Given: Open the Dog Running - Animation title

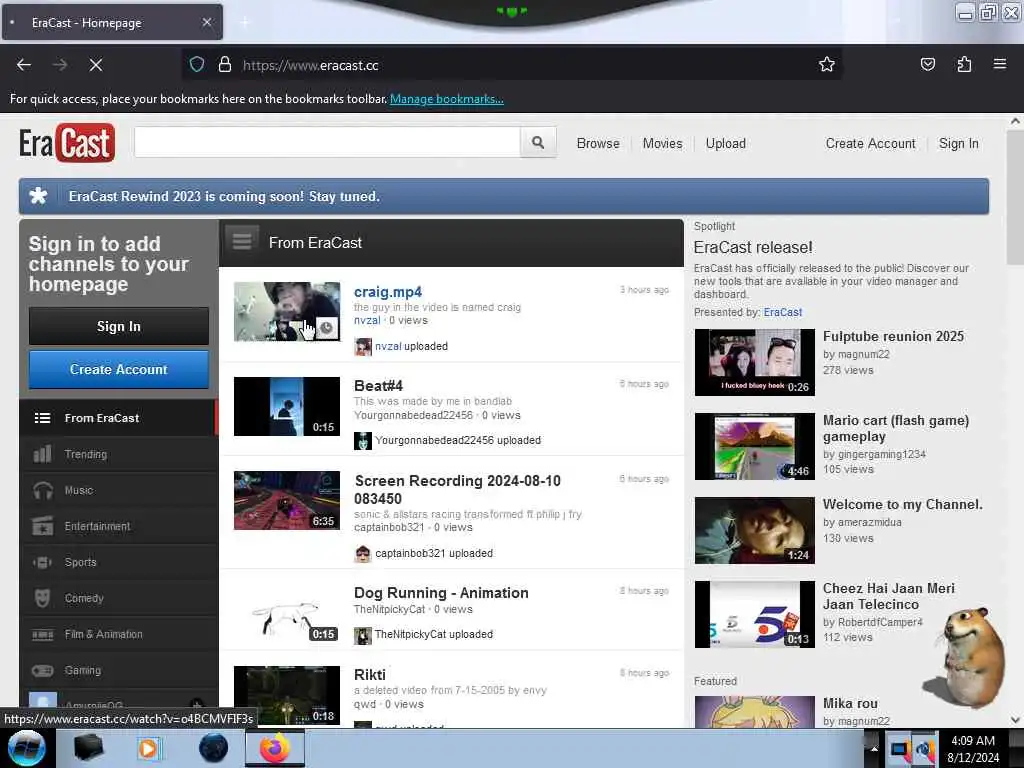Looking at the screenshot, I should (x=441, y=592).
